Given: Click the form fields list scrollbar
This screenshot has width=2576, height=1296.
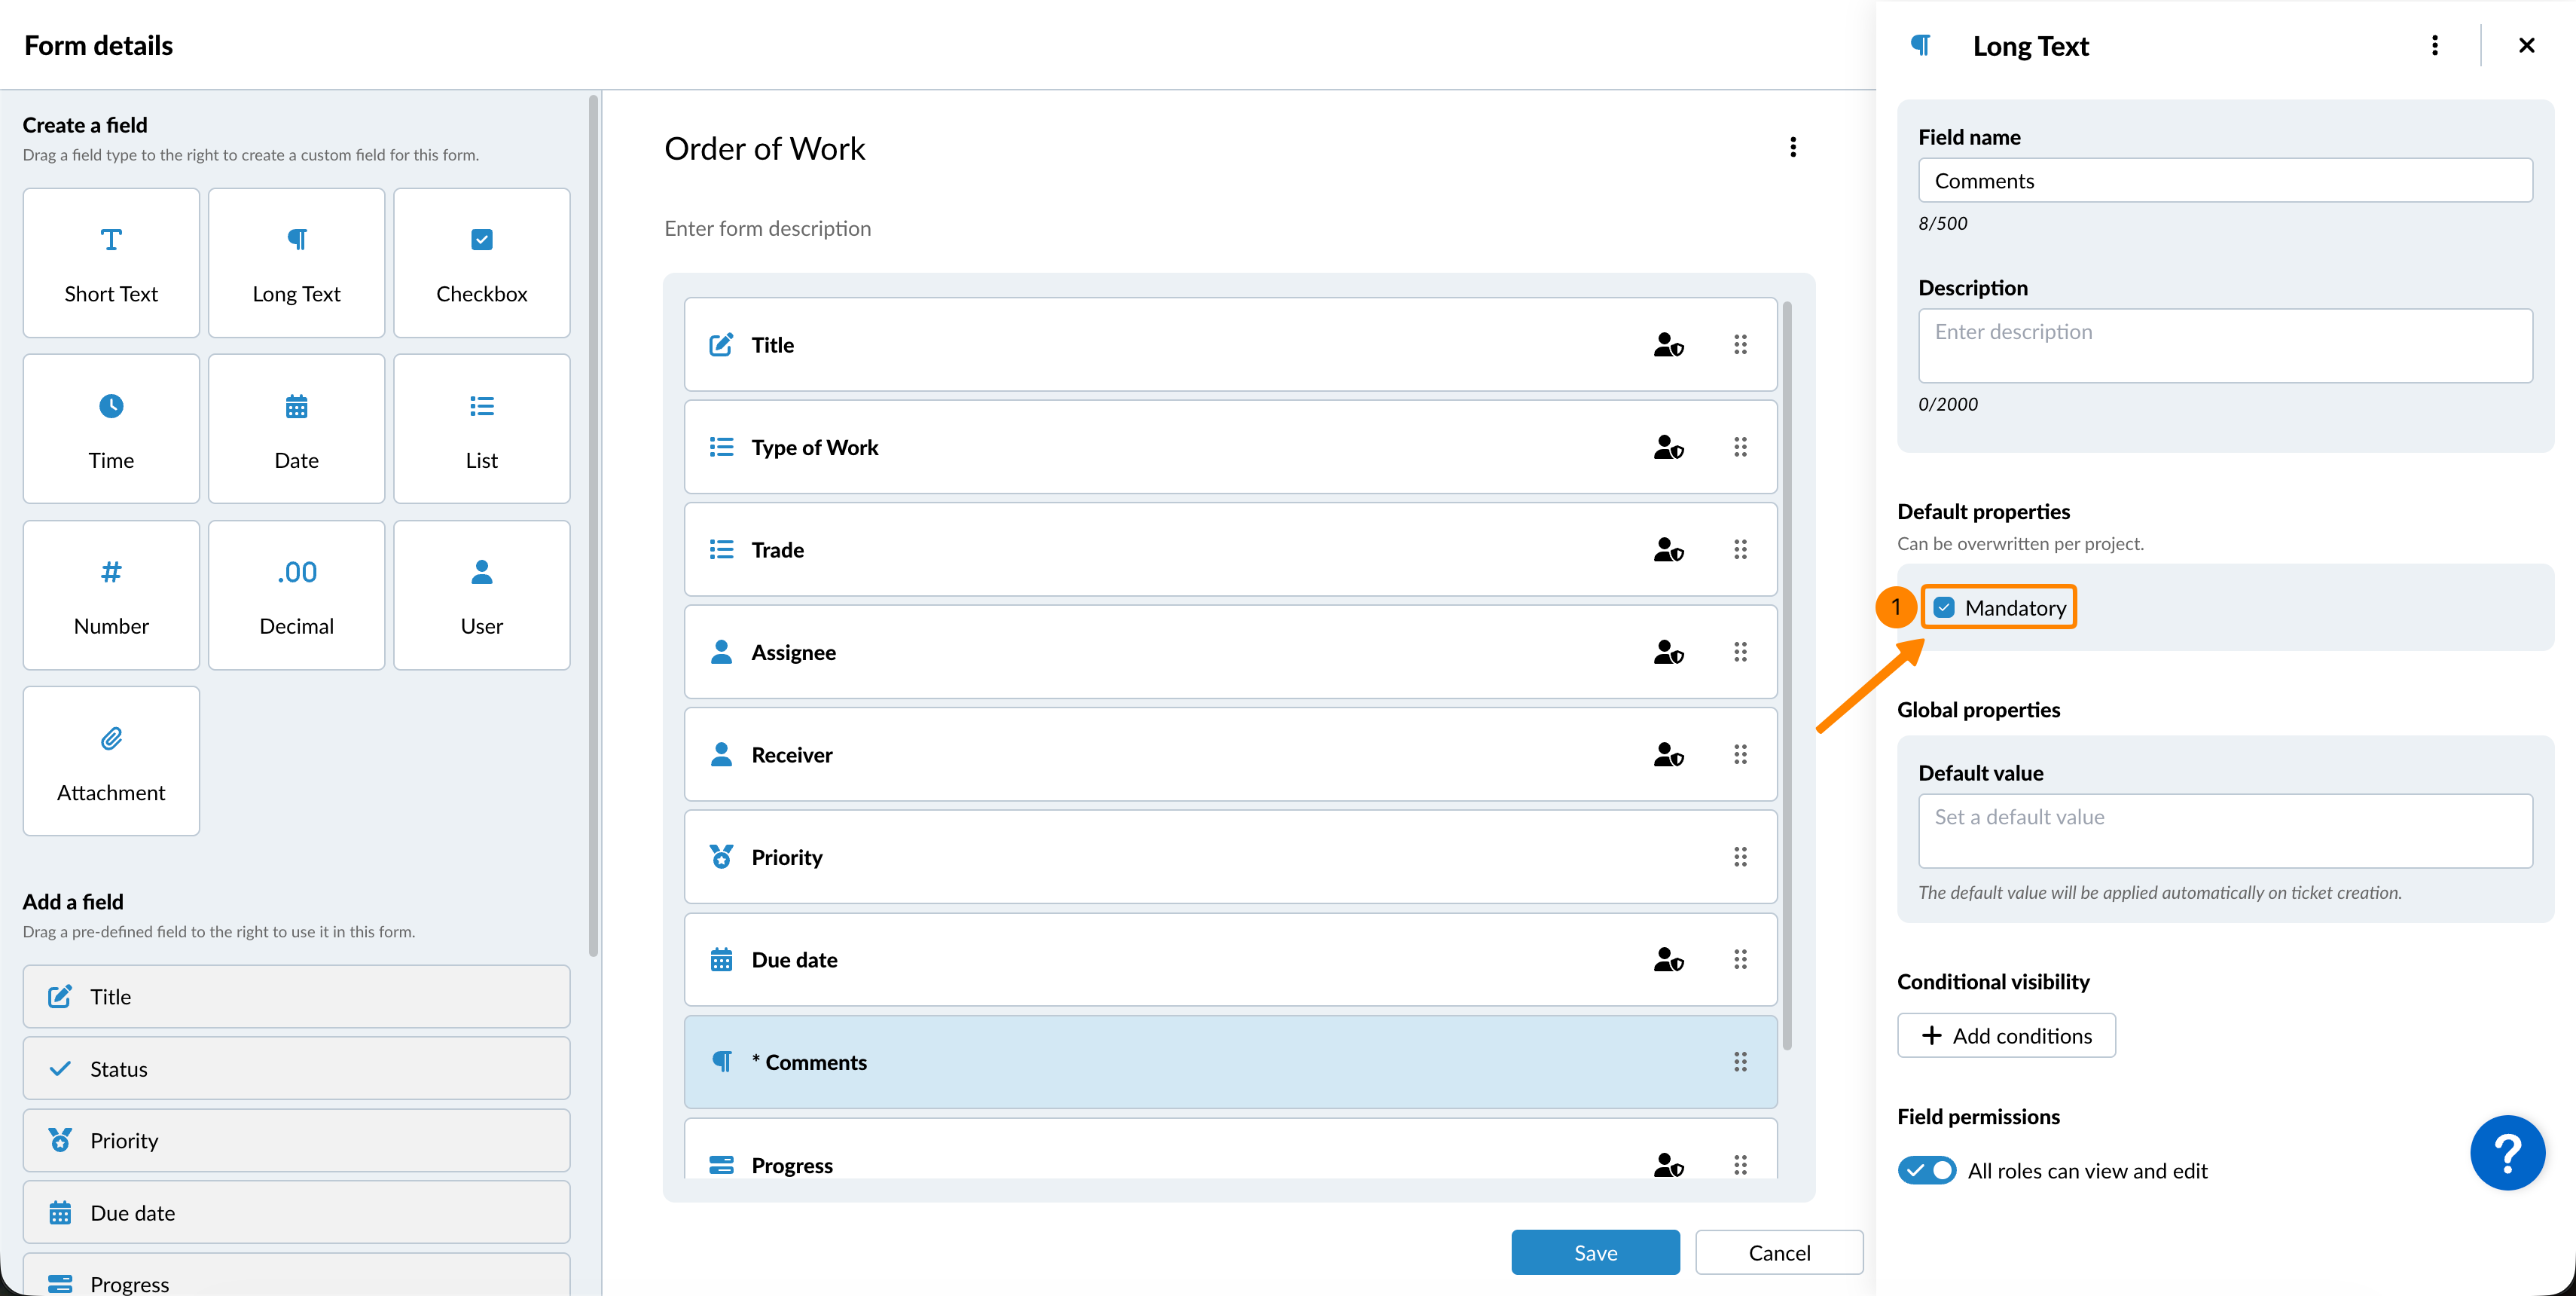Looking at the screenshot, I should pyautogui.click(x=1787, y=675).
